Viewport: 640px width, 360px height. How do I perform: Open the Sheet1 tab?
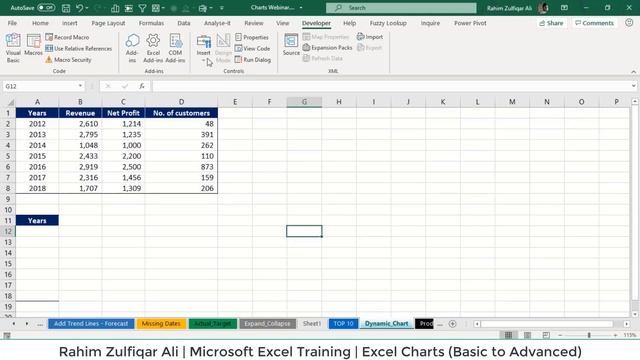click(x=312, y=324)
